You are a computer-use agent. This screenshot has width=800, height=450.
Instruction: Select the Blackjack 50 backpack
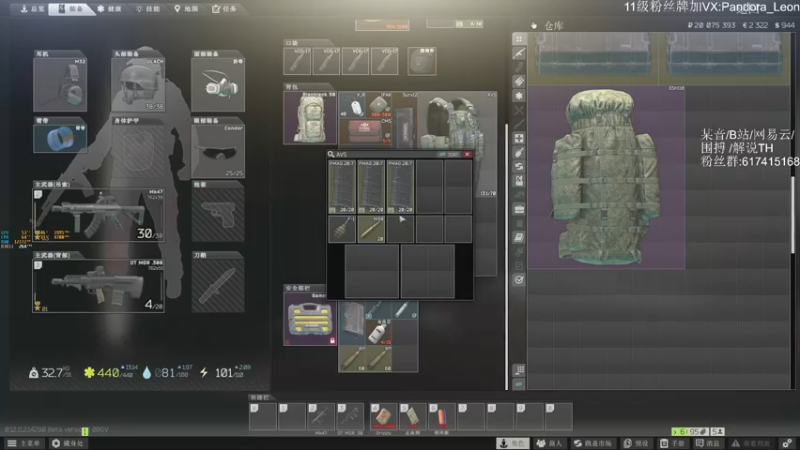coord(310,118)
